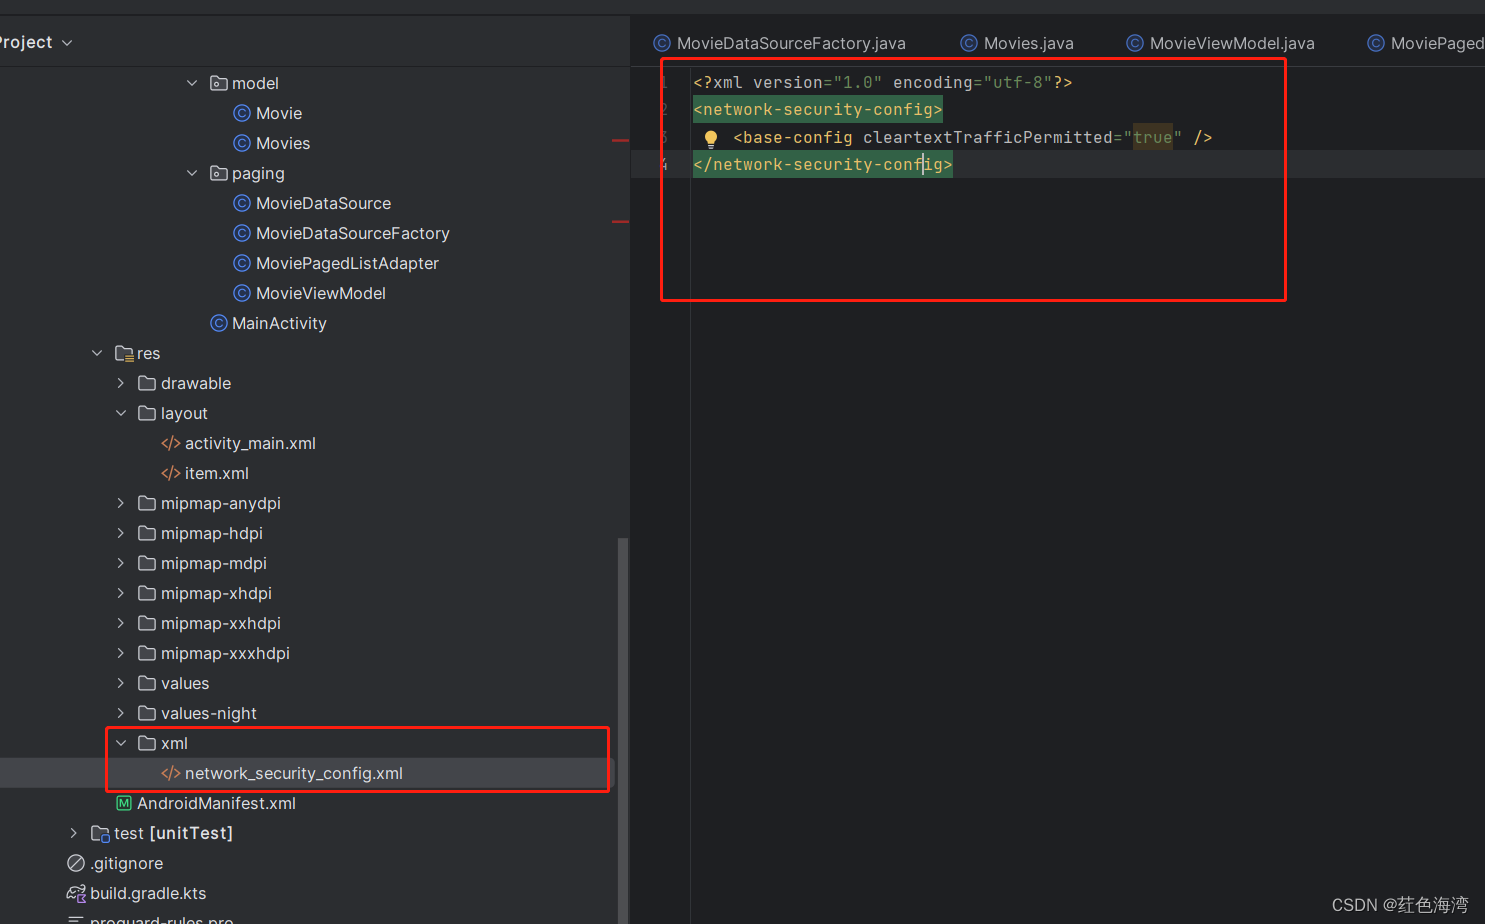Open the Project view dropdown
This screenshot has height=924, width=1485.
[x=66, y=42]
